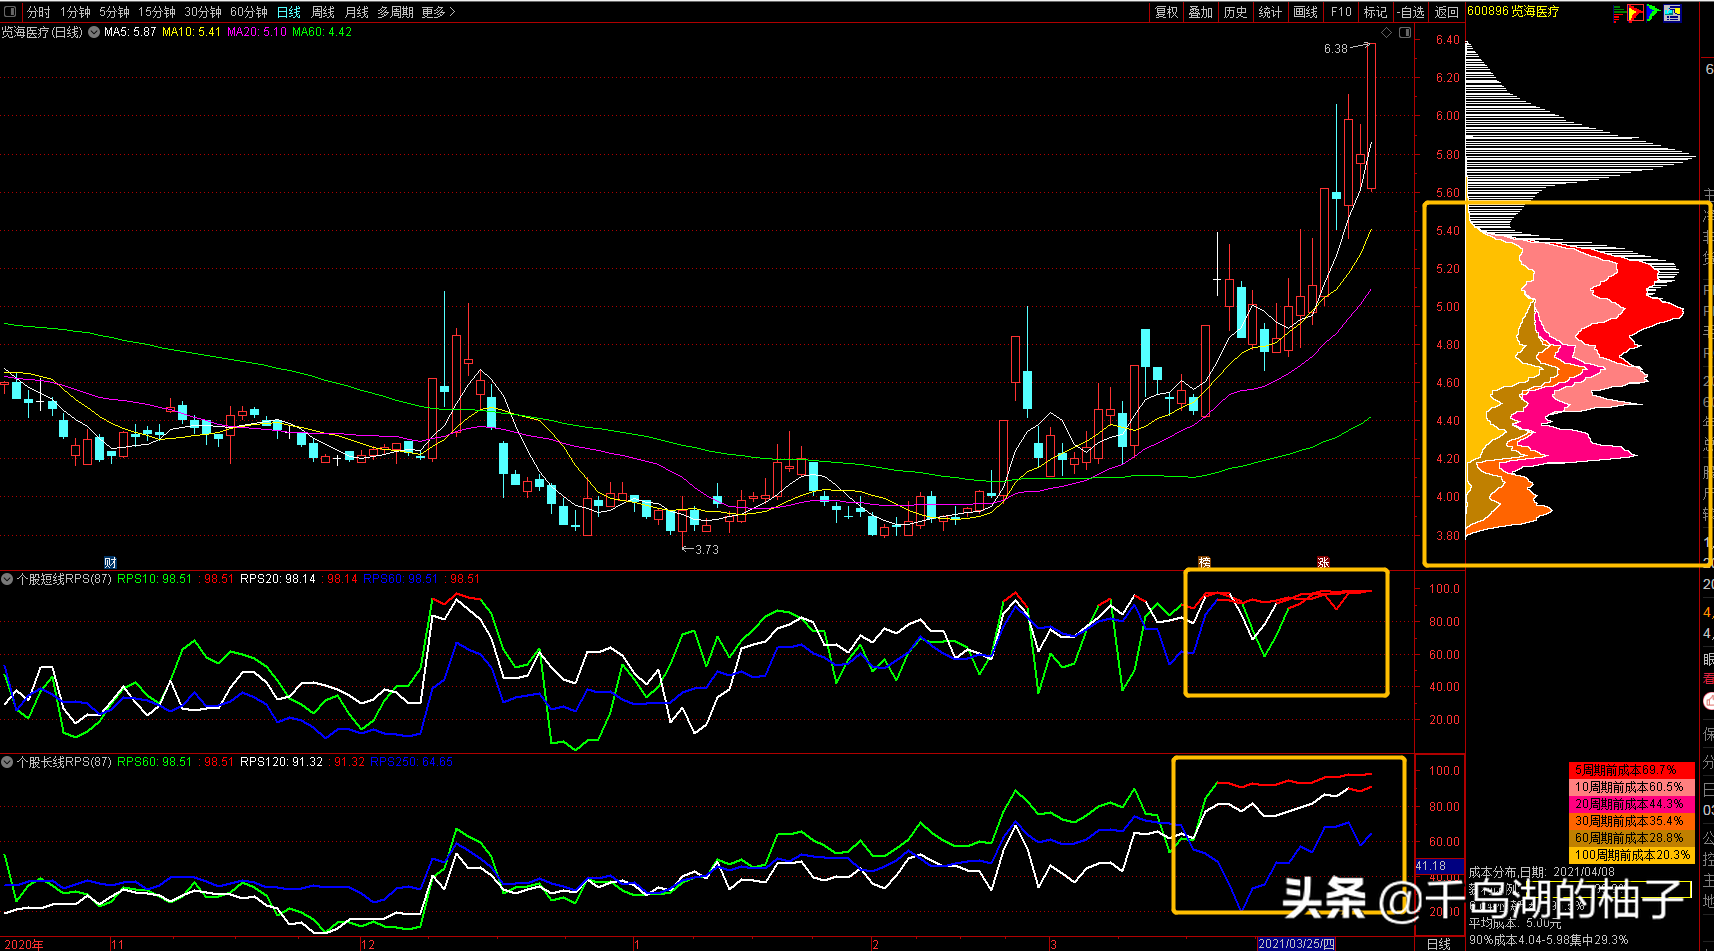
Task: Expand the 个股短线RPS indicator dropdown
Action: [x=7, y=579]
